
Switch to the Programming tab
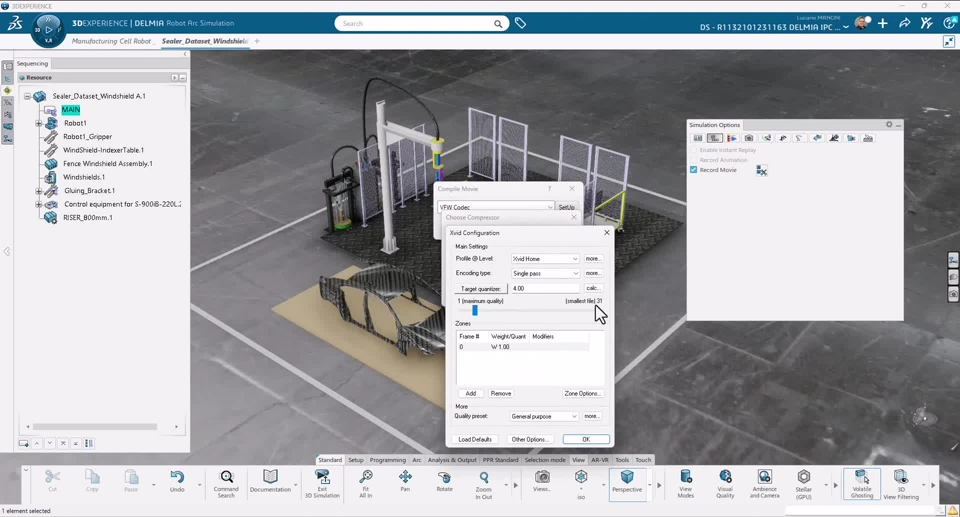pos(388,459)
